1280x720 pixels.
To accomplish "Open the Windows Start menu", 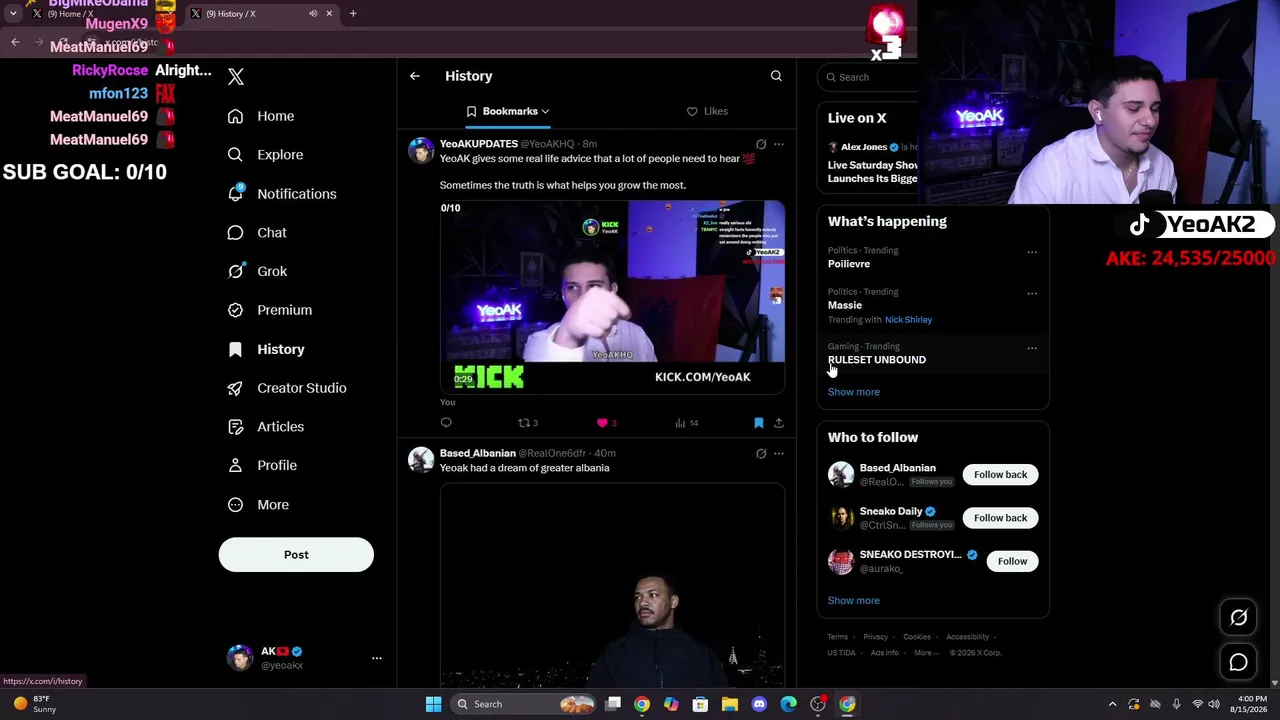I will tap(433, 704).
